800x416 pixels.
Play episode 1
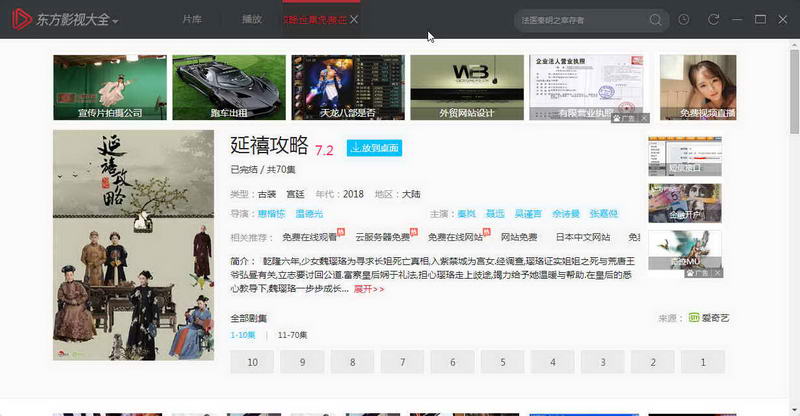click(x=703, y=362)
